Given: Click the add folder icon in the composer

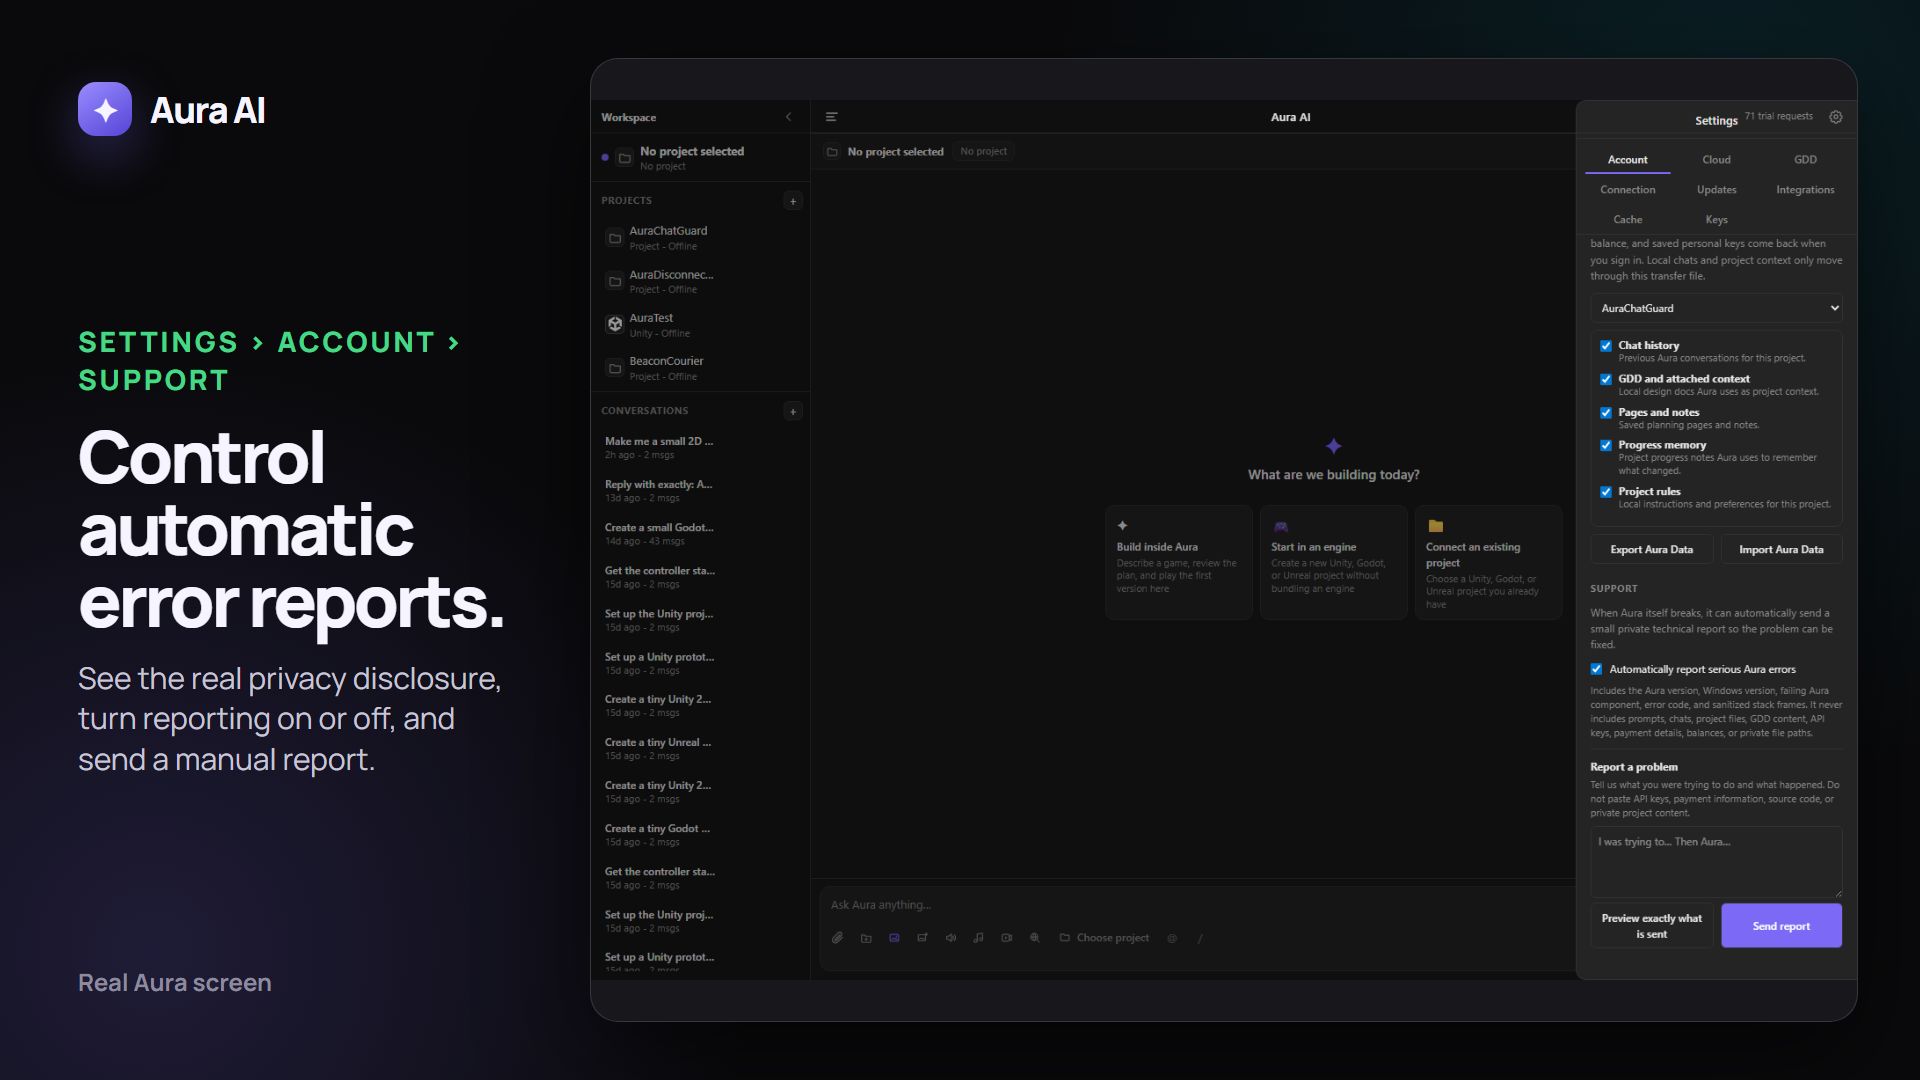Looking at the screenshot, I should coord(866,938).
